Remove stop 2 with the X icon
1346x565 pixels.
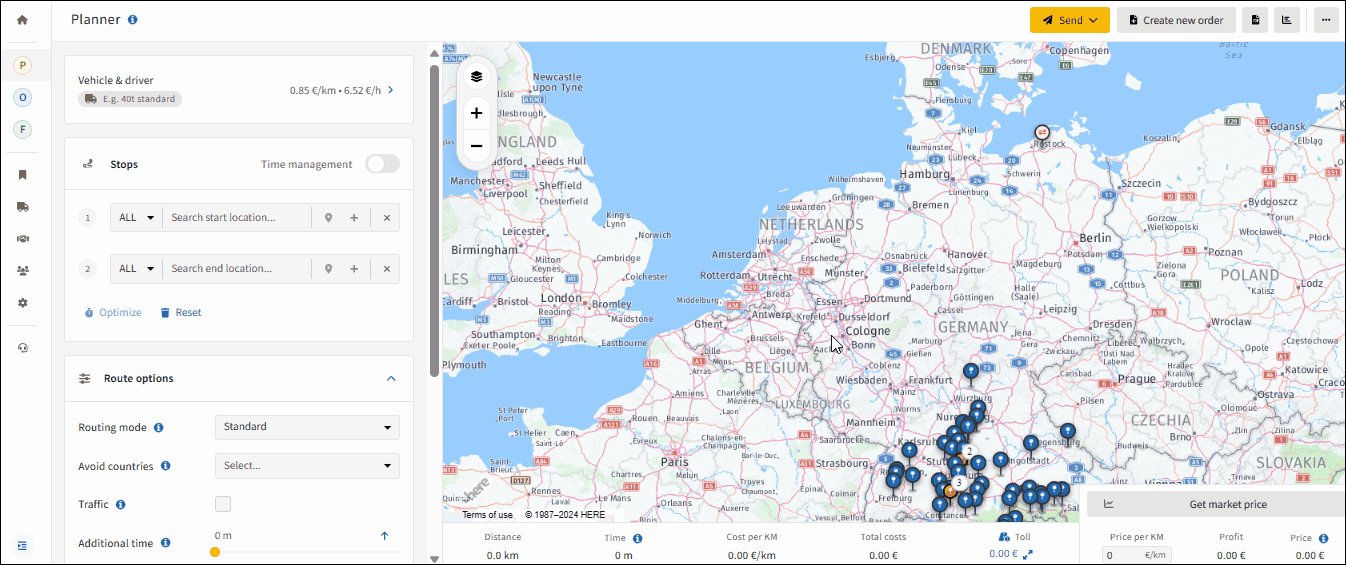coord(387,269)
